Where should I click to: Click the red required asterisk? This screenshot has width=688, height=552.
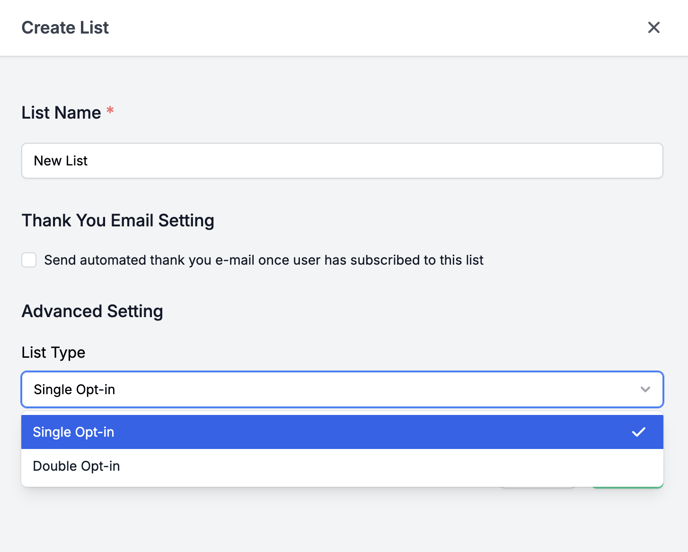(x=110, y=110)
